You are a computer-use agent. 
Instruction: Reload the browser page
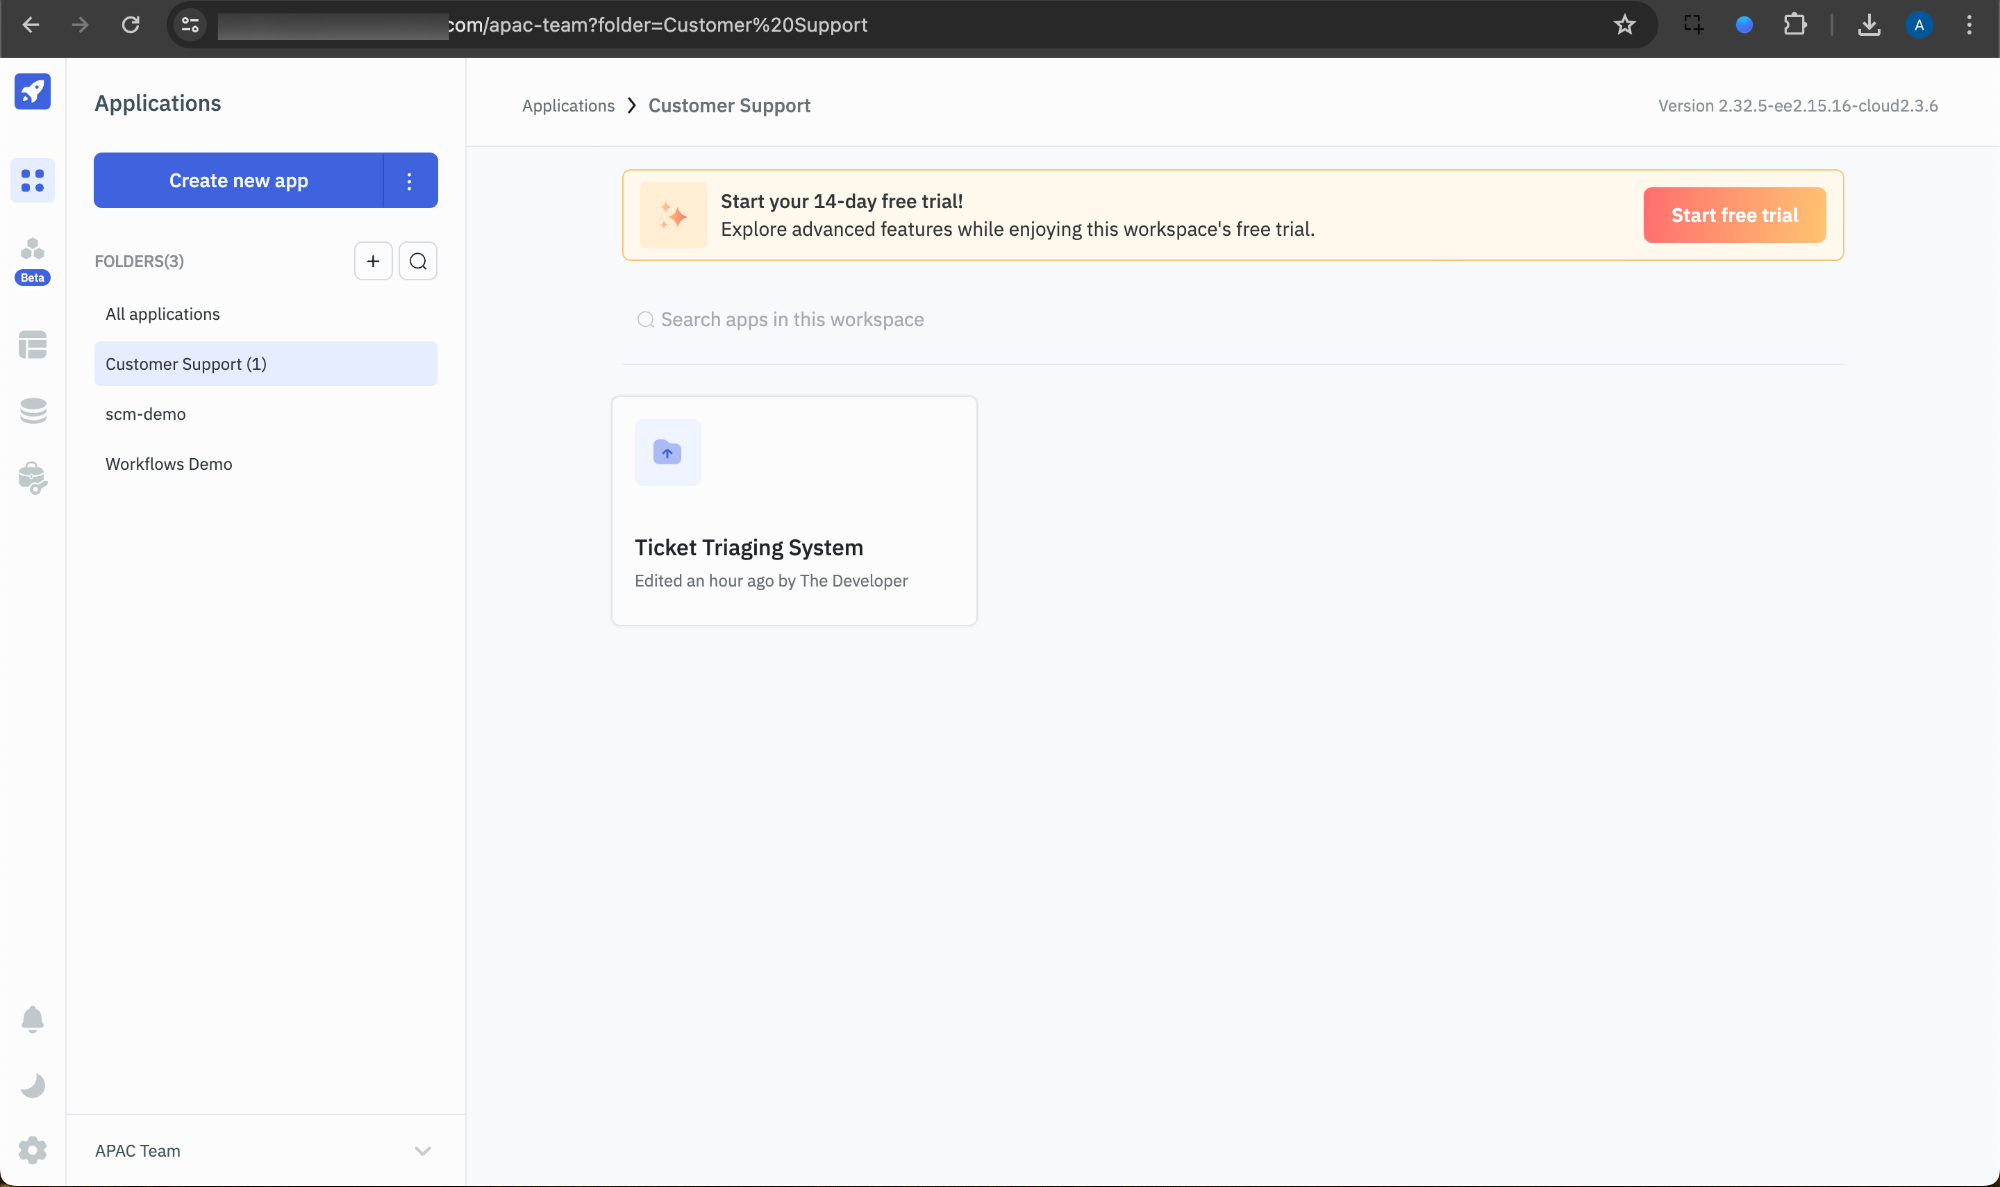(x=130, y=25)
